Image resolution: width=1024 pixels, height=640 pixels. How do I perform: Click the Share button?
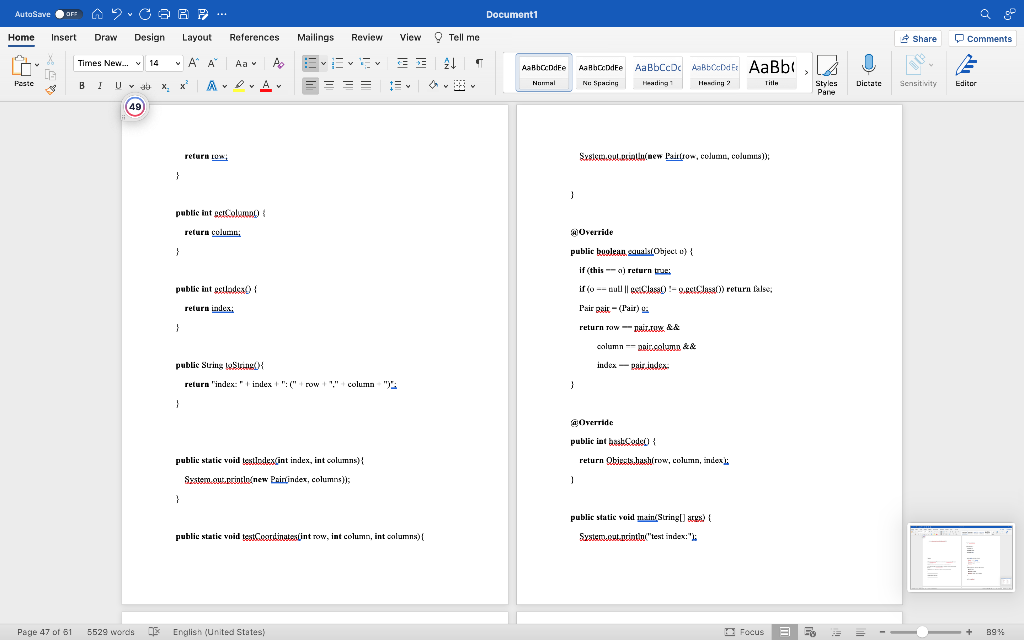tap(918, 39)
